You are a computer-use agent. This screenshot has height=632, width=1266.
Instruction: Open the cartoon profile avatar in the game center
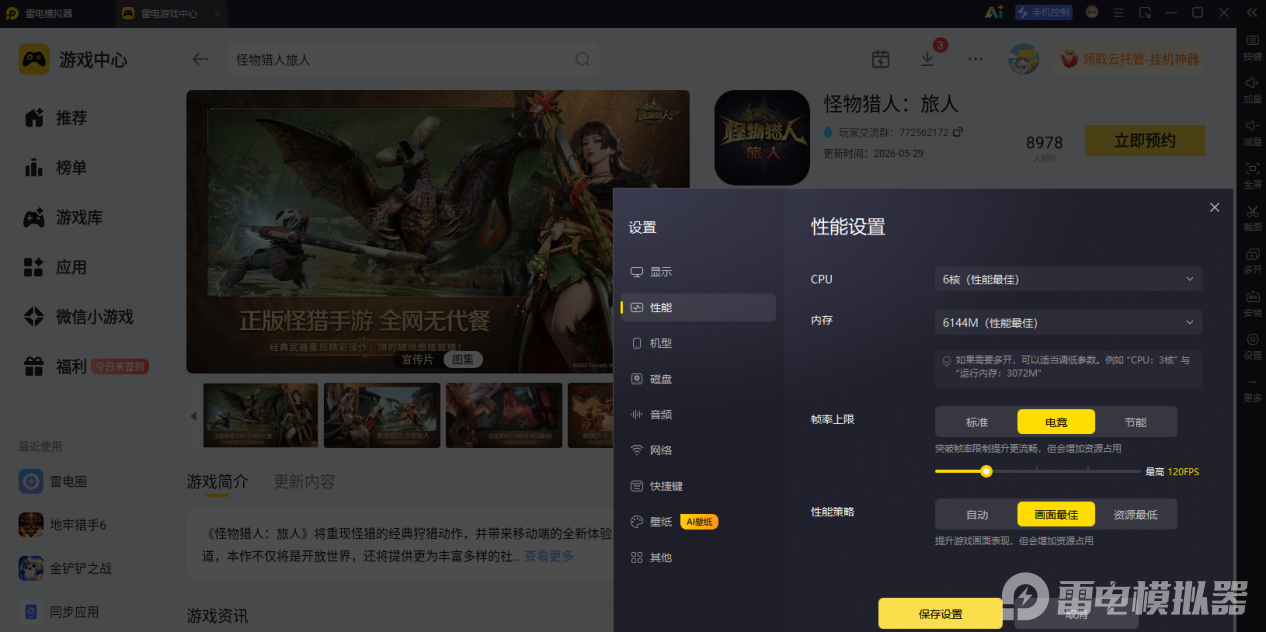click(1023, 59)
